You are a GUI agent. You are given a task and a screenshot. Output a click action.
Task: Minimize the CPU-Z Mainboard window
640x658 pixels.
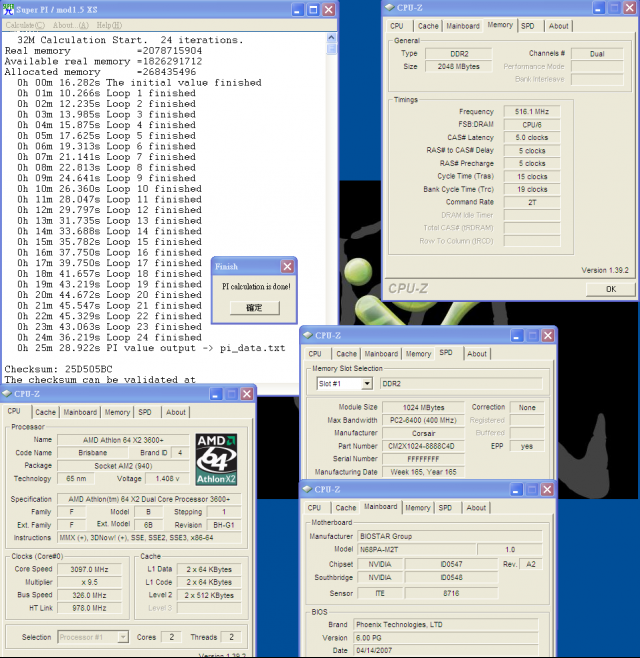516,490
